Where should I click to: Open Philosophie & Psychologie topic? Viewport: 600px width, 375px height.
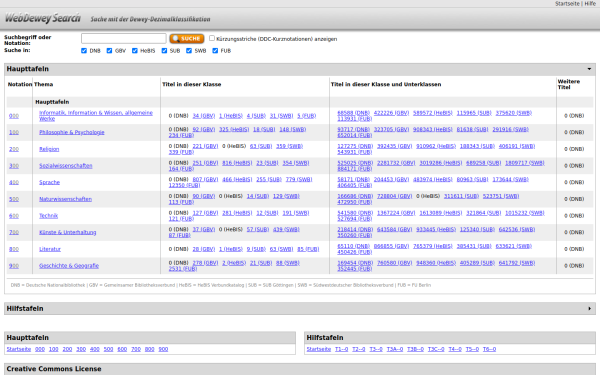(72, 132)
